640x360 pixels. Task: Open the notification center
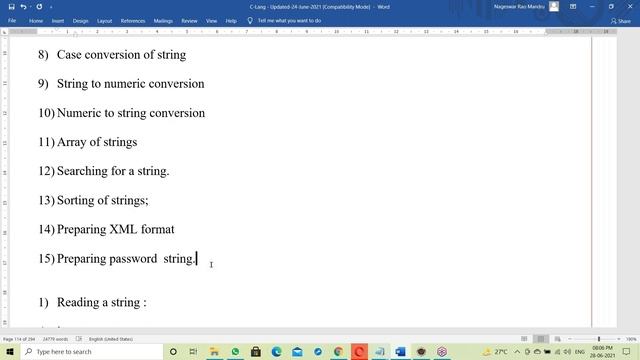(x=626, y=351)
